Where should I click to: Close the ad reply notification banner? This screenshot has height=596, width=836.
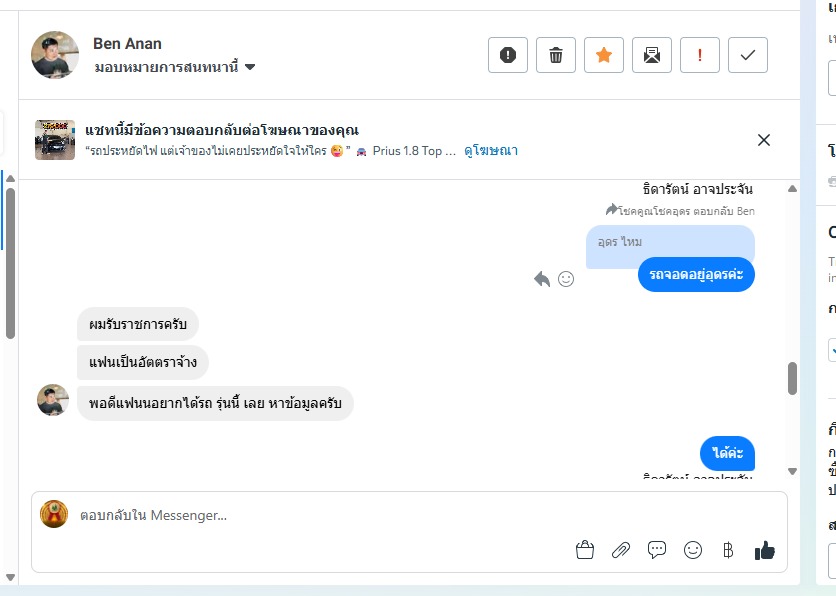click(764, 140)
